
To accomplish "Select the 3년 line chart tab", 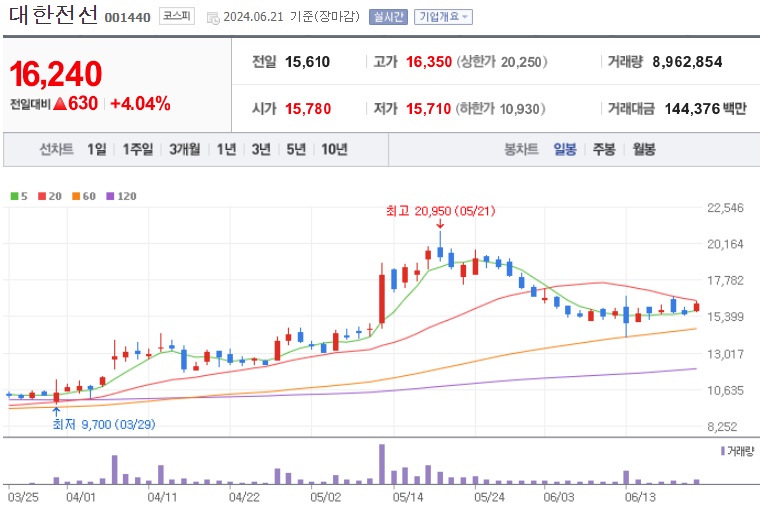I will [261, 149].
